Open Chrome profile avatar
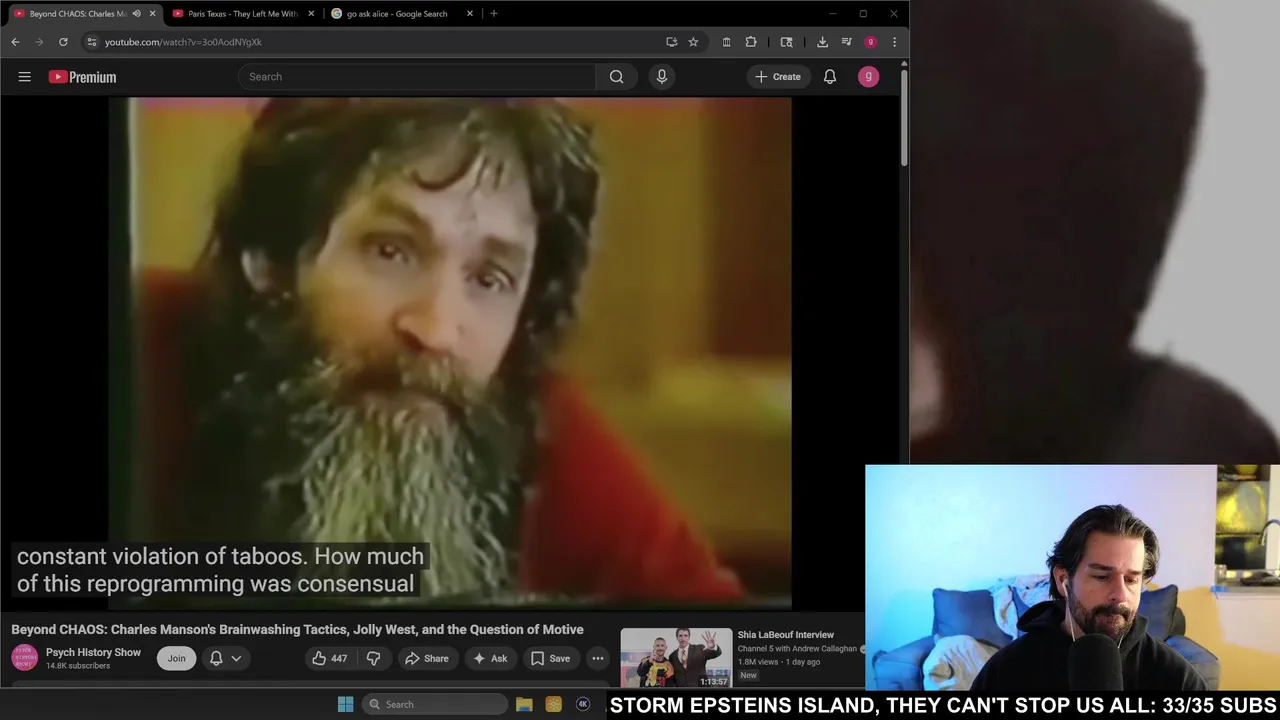 tap(871, 42)
